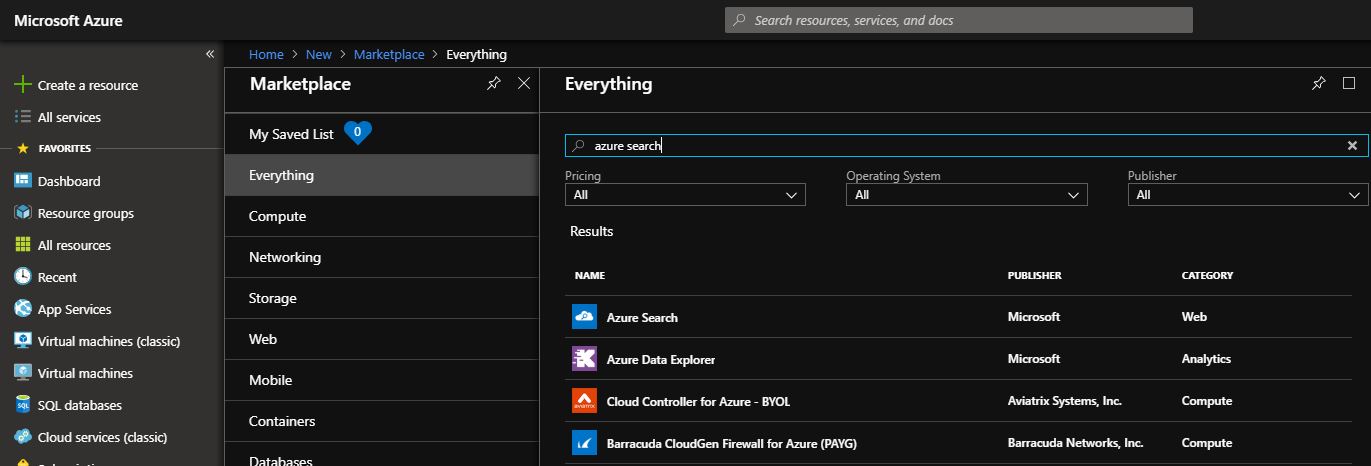Open All services link
Image resolution: width=1371 pixels, height=466 pixels.
(x=69, y=117)
